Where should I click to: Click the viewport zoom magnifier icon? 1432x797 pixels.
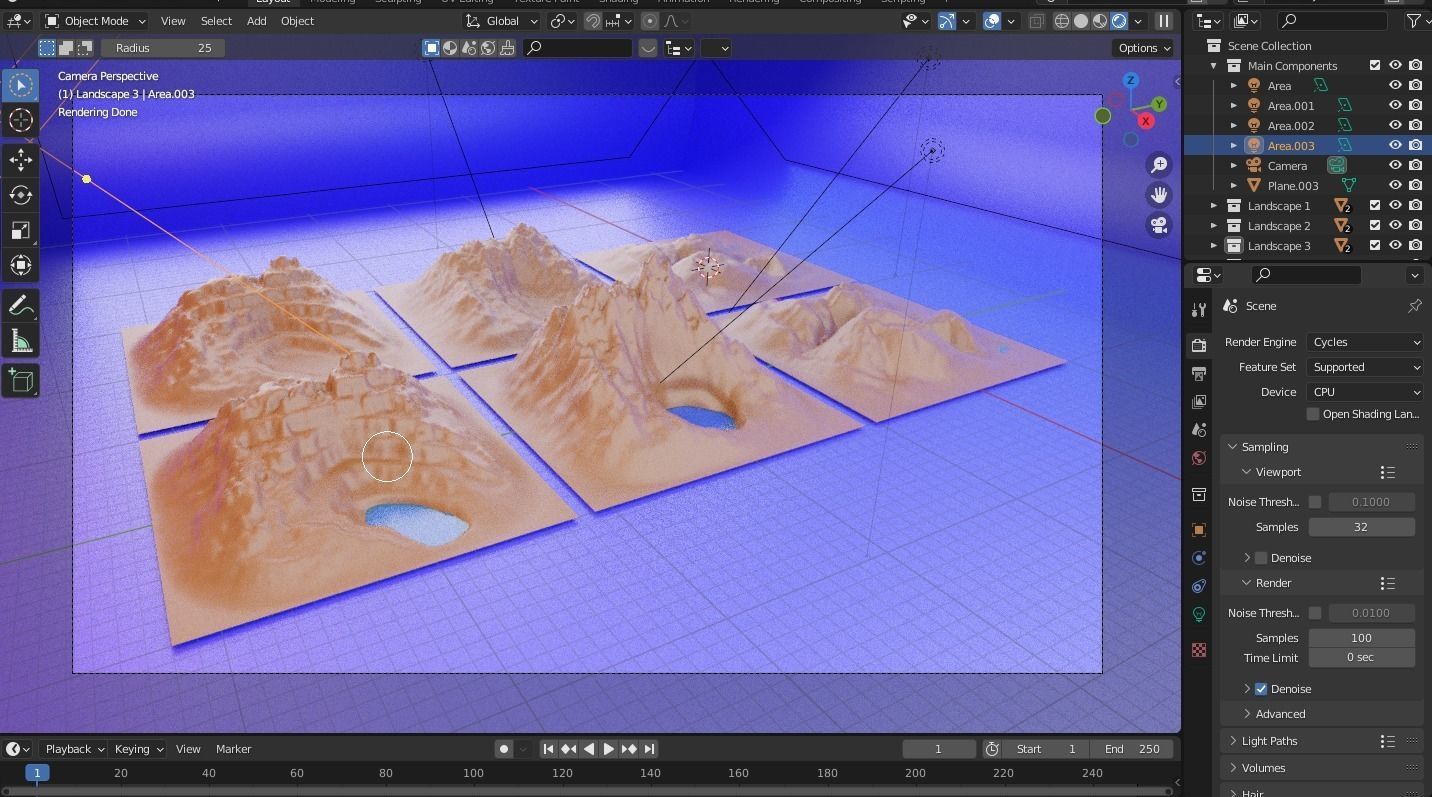pyautogui.click(x=1159, y=165)
